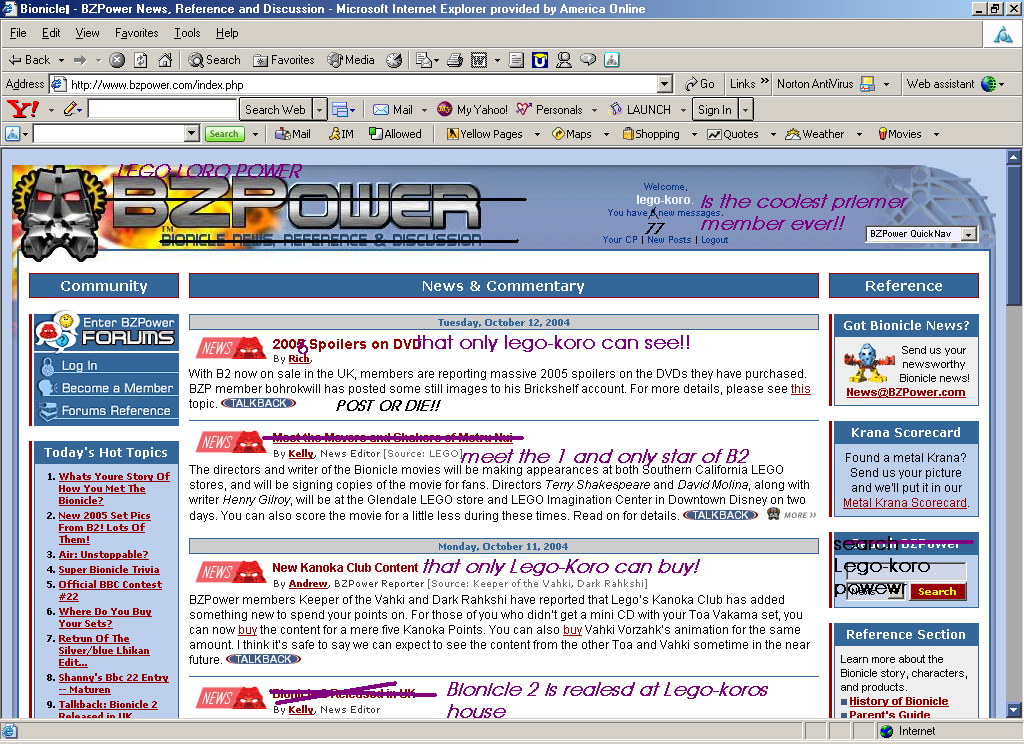Image resolution: width=1024 pixels, height=744 pixels.
Task: Open the Web assistant dropdown arrow
Action: [1002, 84]
